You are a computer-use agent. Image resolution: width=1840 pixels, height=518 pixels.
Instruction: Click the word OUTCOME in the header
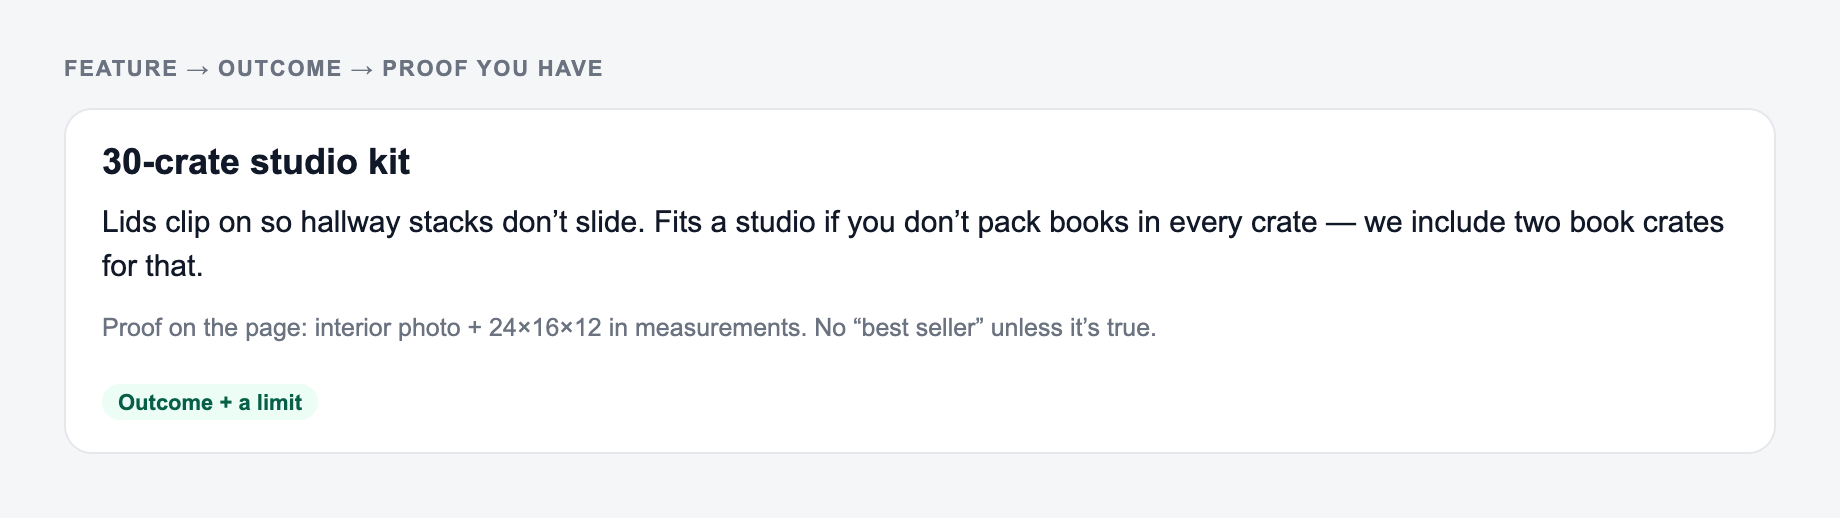(x=280, y=69)
